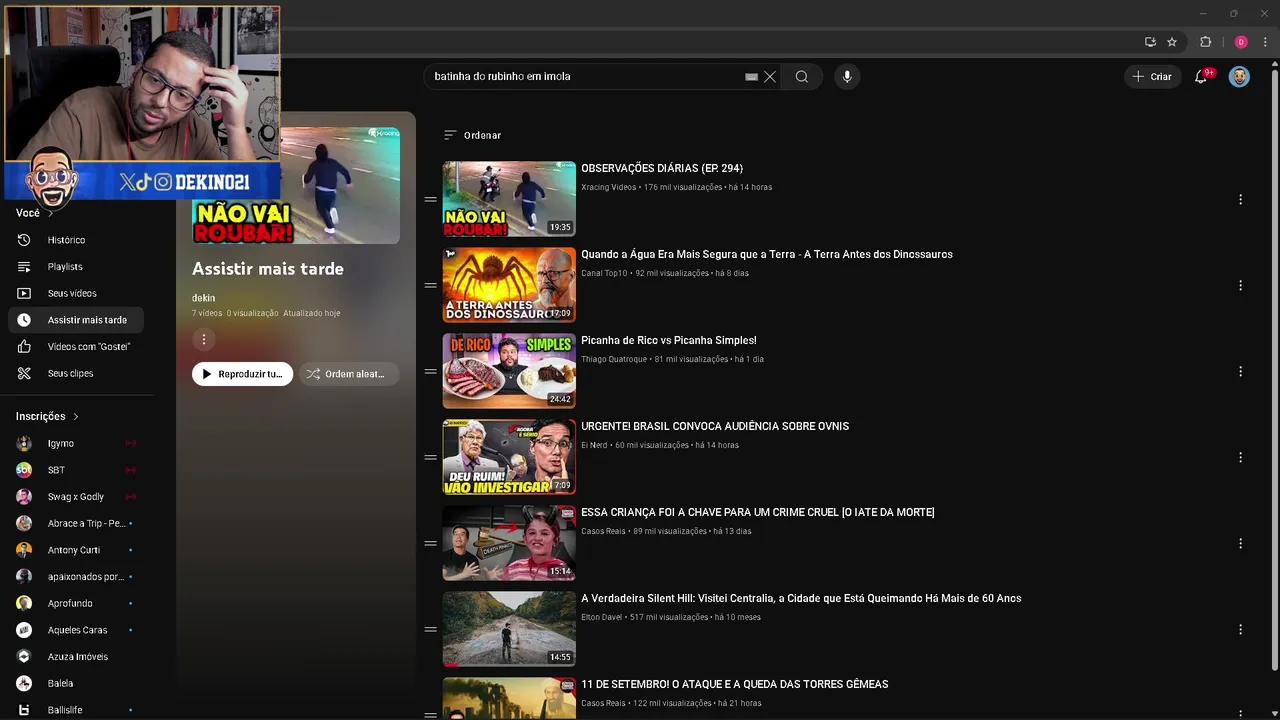Open title 11 DE SETEMBRO! O ATAQUE
Image resolution: width=1280 pixels, height=720 pixels.
(x=735, y=685)
